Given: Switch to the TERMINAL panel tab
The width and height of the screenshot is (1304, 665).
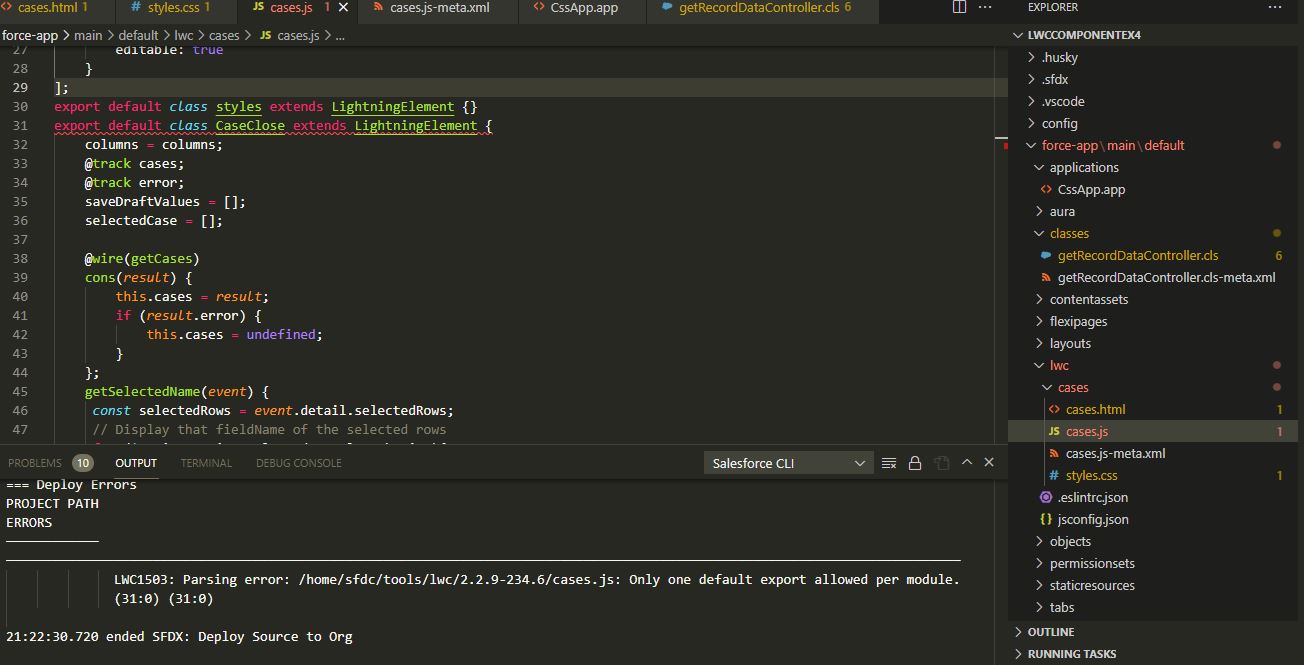Looking at the screenshot, I should click(206, 462).
